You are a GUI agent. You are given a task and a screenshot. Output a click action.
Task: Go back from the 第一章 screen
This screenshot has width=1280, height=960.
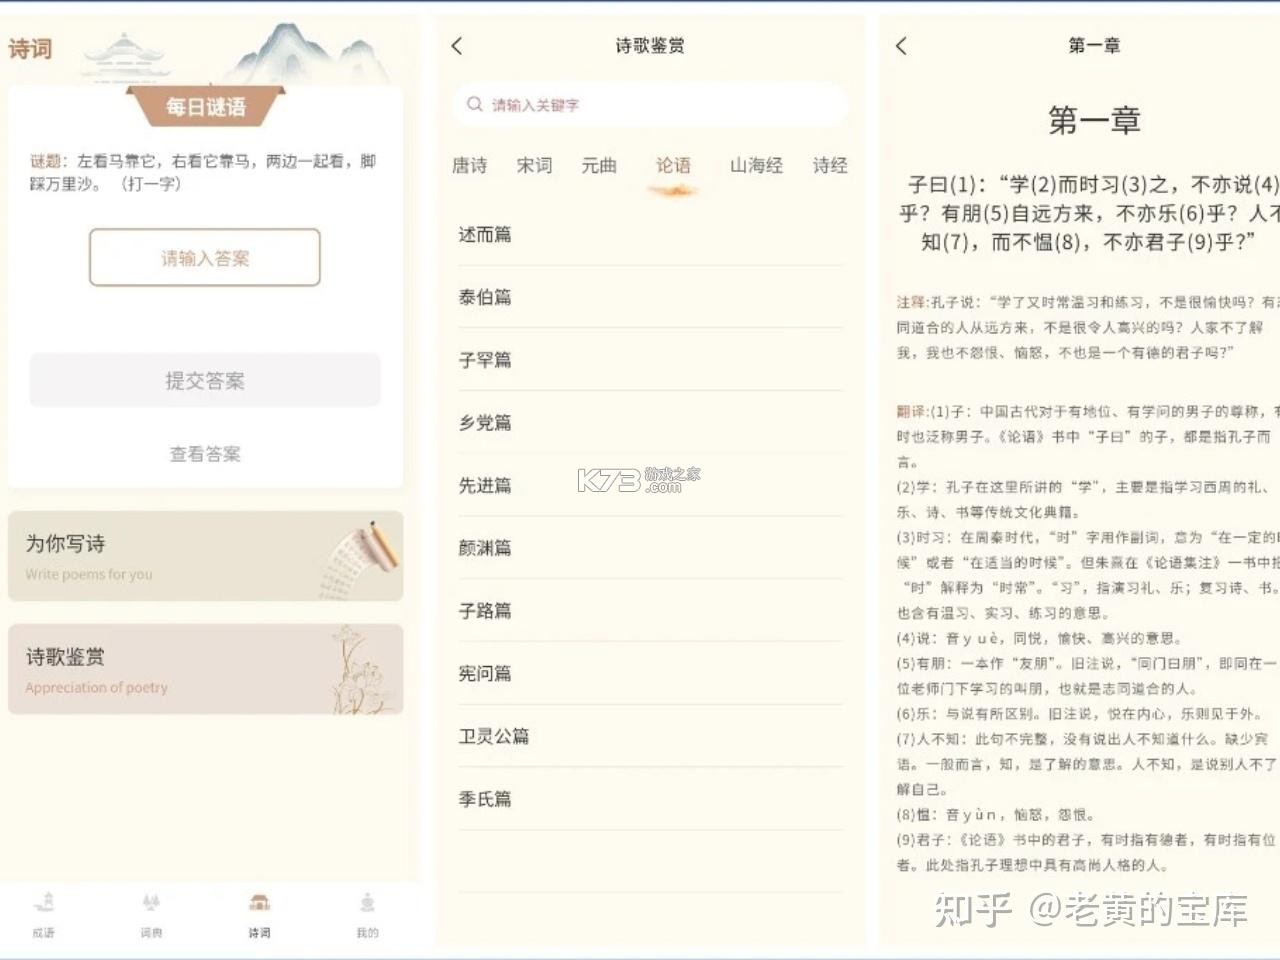901,46
